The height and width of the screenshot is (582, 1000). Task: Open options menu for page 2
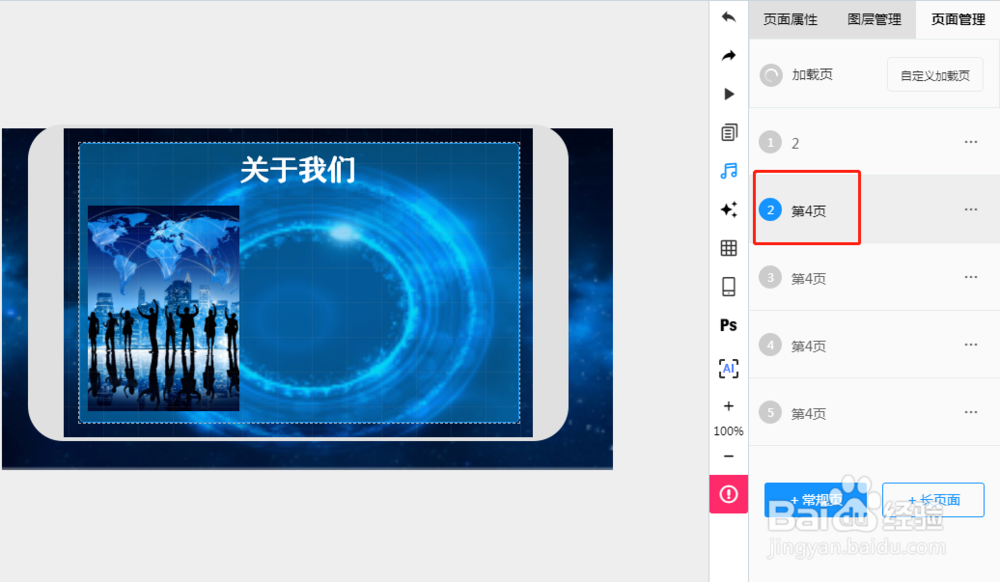[x=970, y=141]
